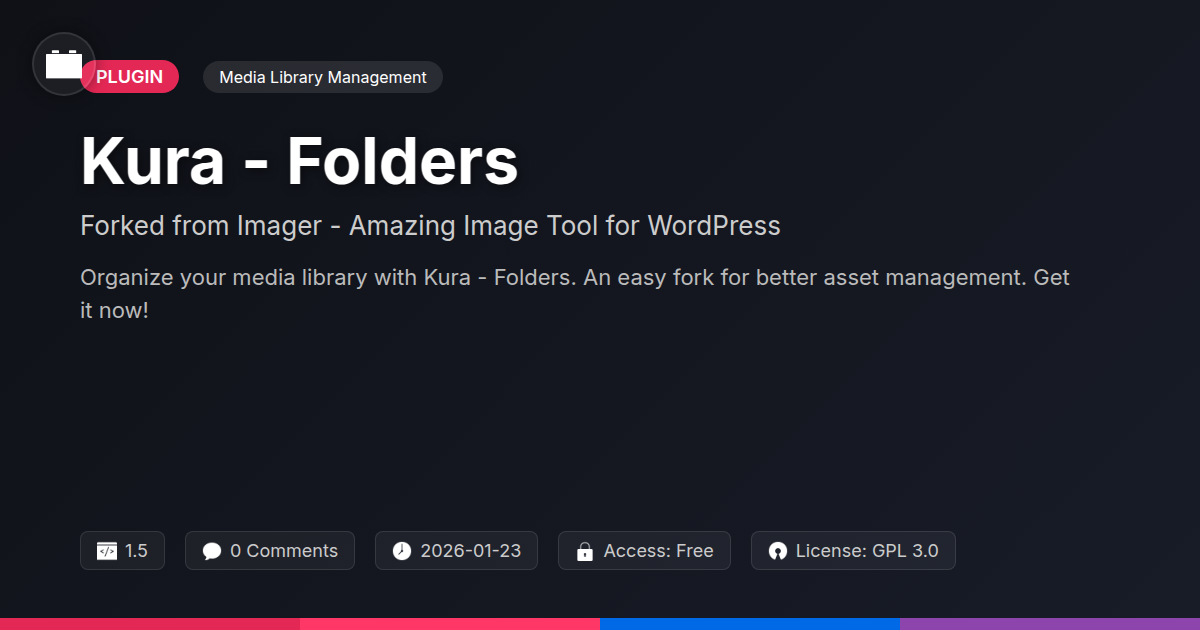Click the clock icon beside the date

(x=402, y=551)
